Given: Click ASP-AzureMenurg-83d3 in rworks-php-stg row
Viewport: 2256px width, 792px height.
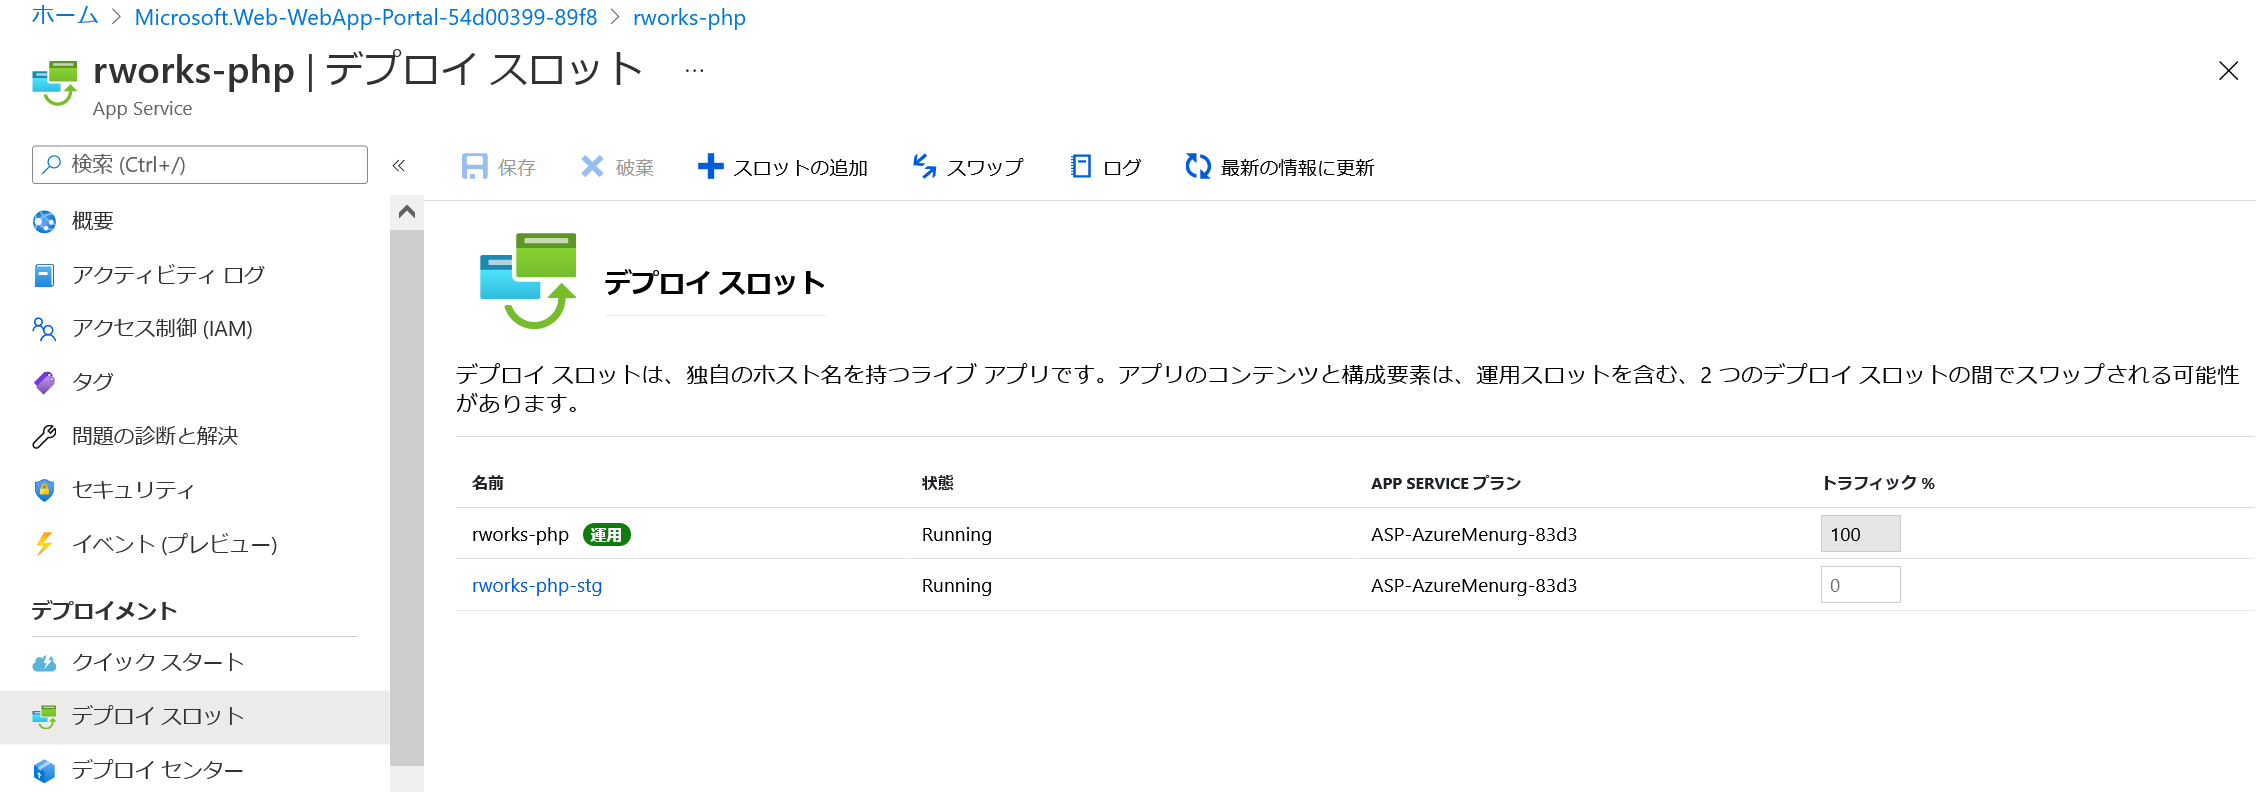Looking at the screenshot, I should (x=1474, y=585).
